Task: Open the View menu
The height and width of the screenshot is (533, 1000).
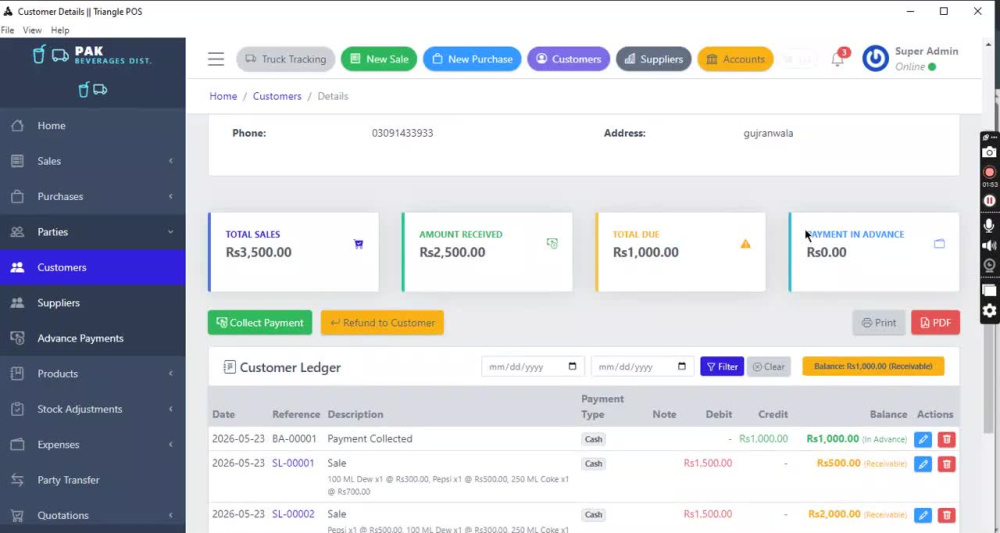Action: (x=32, y=30)
